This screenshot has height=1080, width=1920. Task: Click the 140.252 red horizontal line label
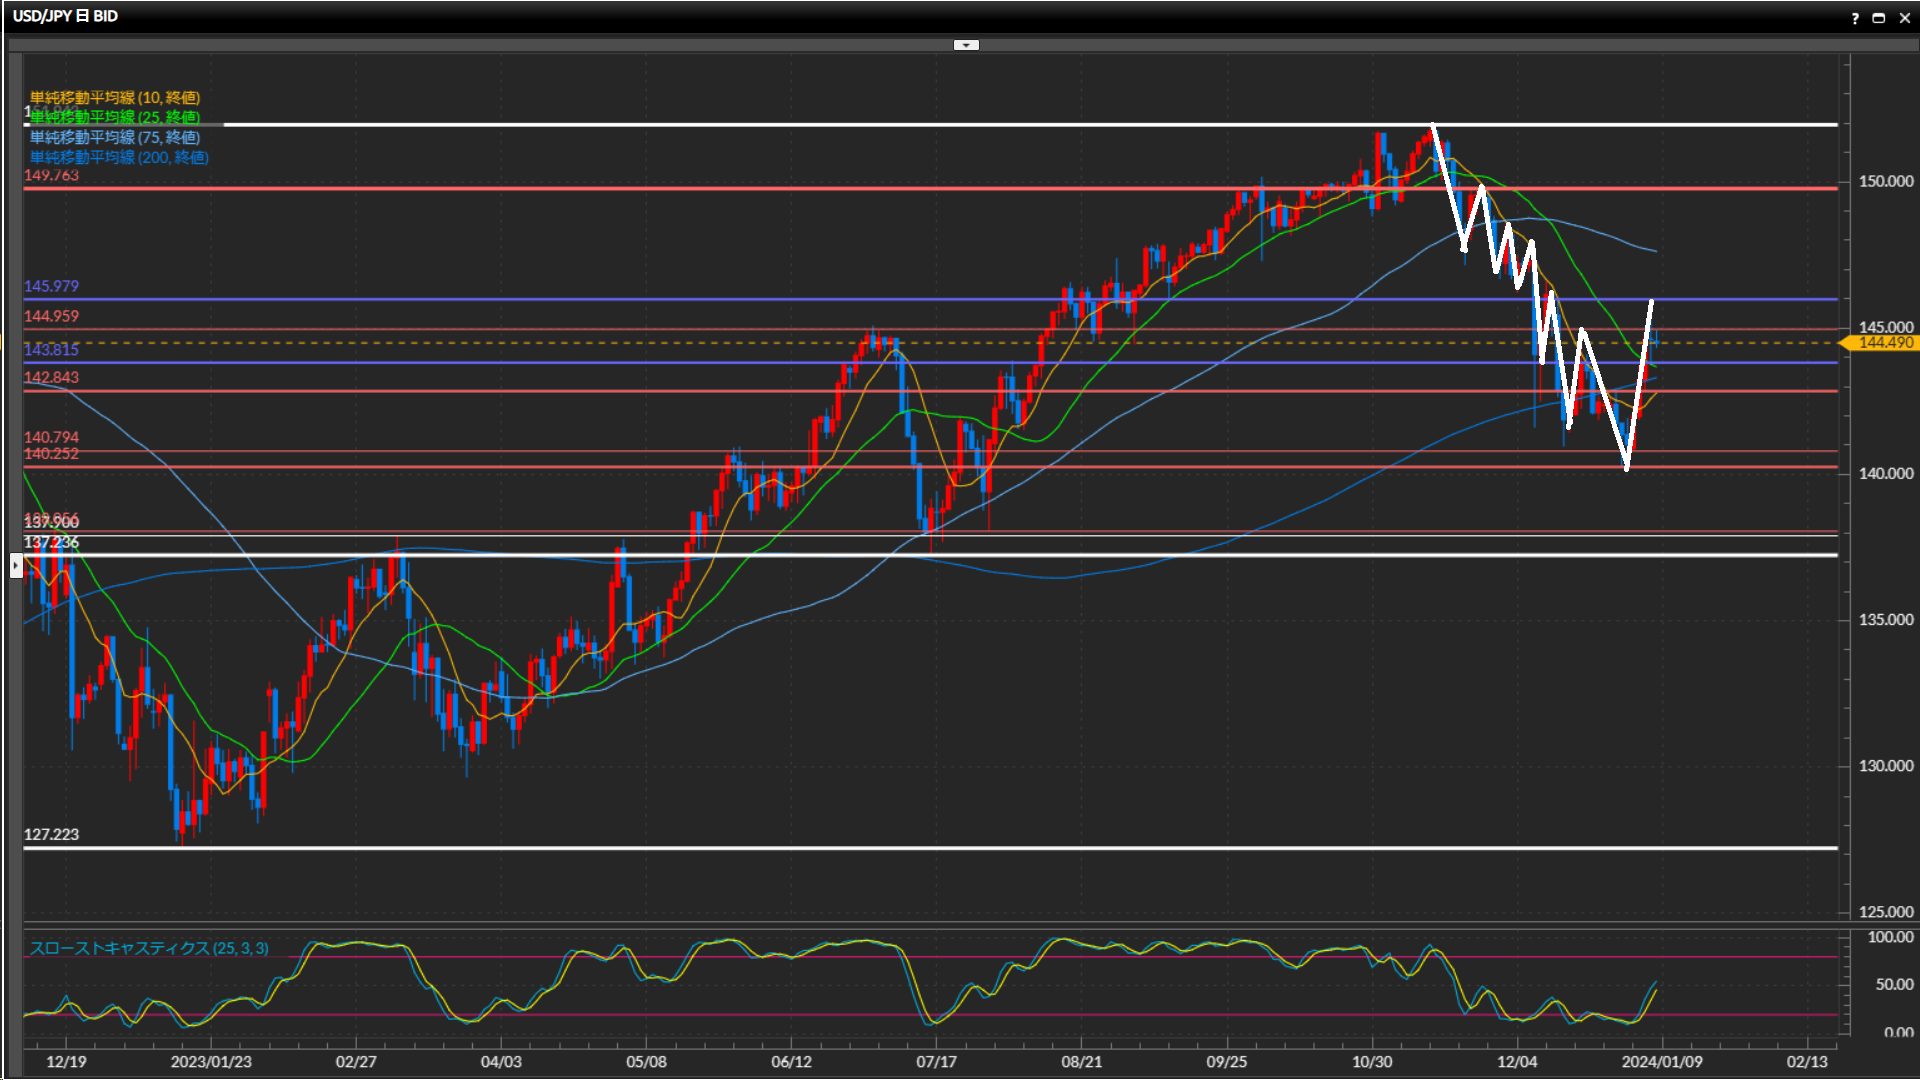51,454
